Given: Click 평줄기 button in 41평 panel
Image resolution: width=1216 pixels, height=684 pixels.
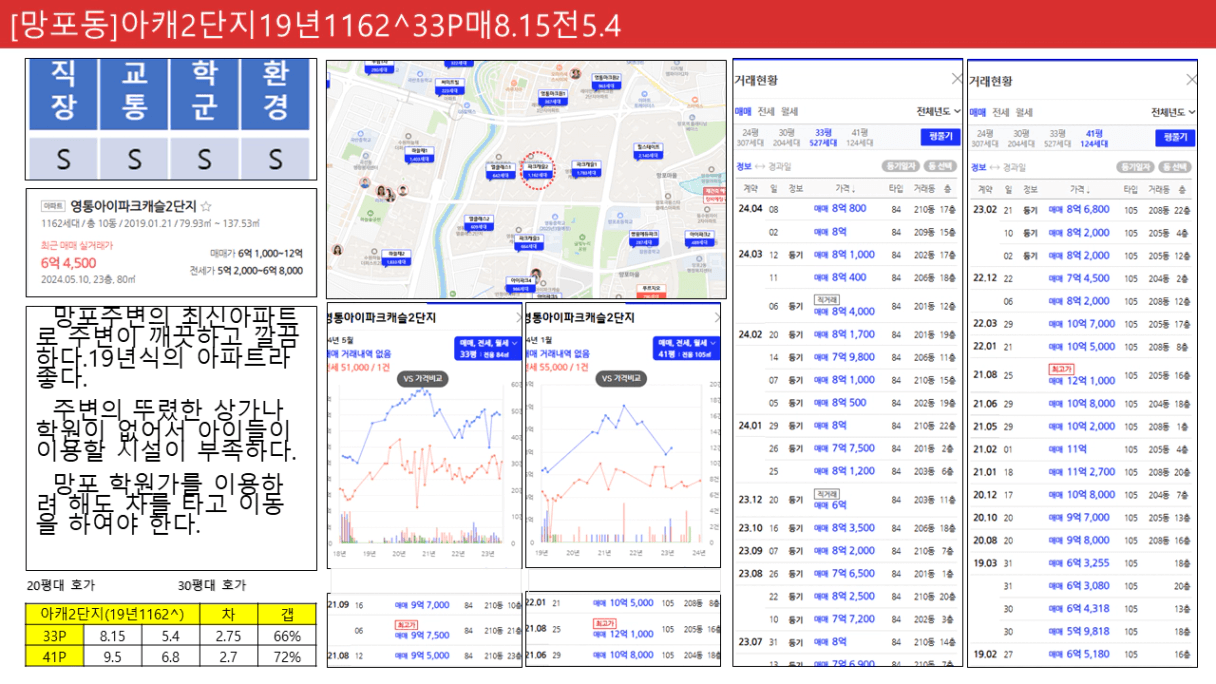Looking at the screenshot, I should coord(1175,138).
